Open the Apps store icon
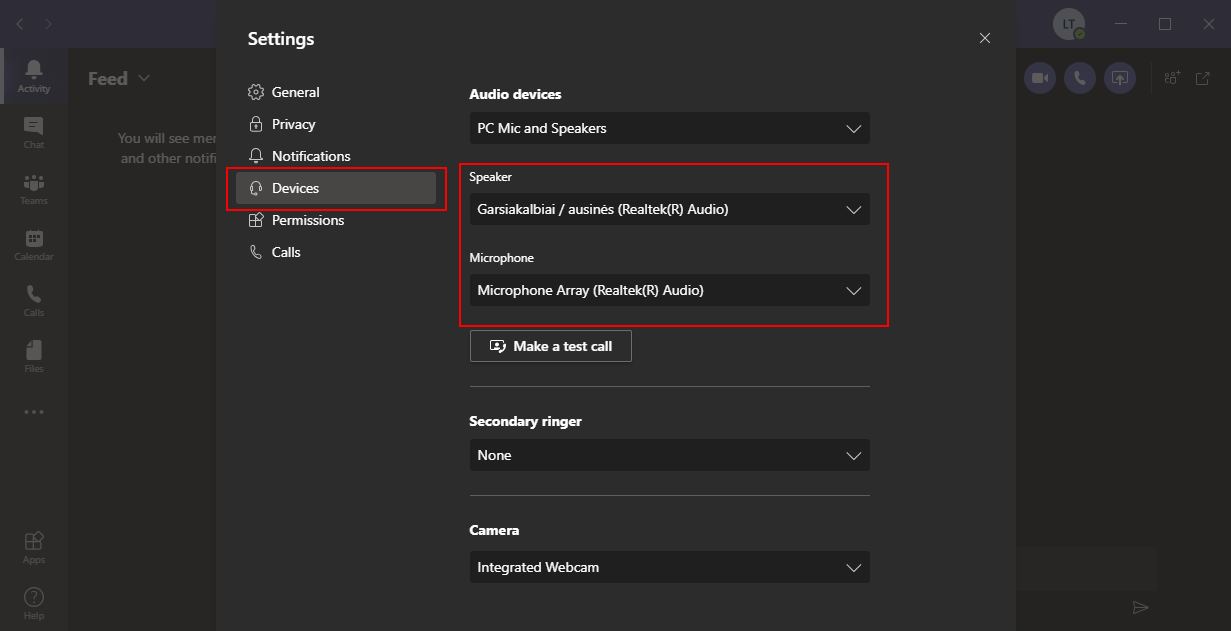1231x631 pixels. (33, 547)
